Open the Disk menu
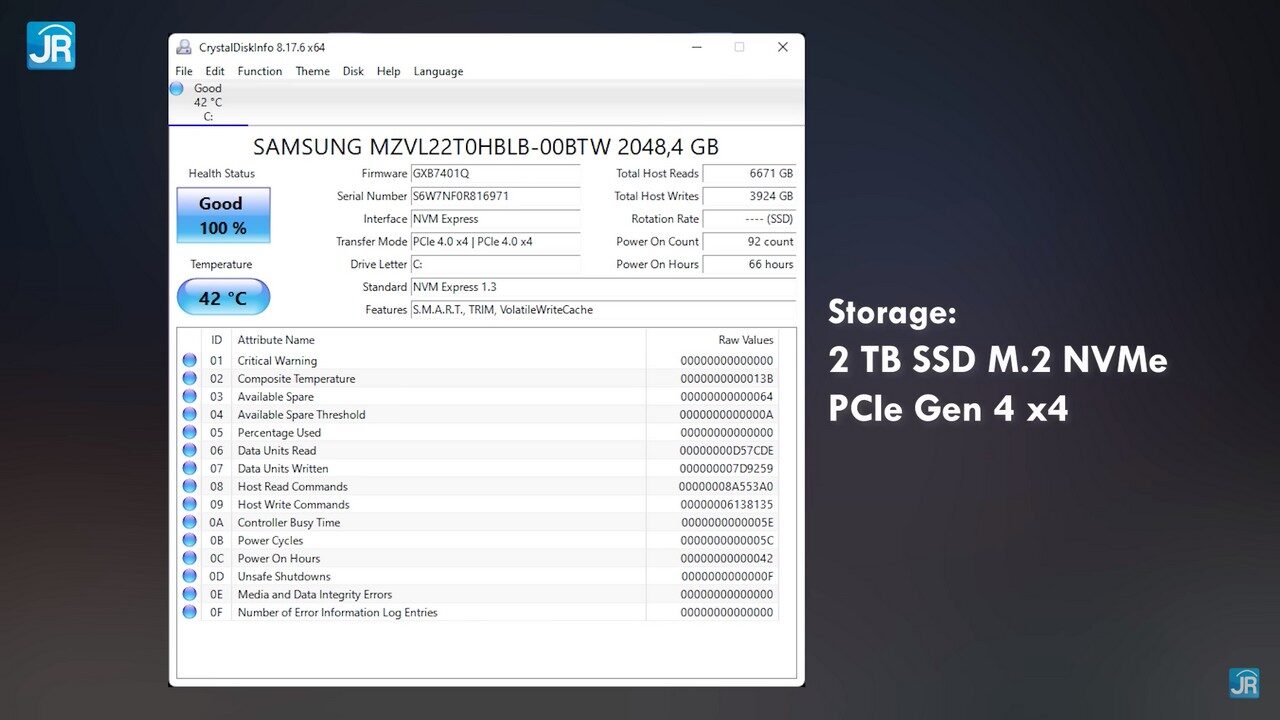1280x720 pixels. 352,71
